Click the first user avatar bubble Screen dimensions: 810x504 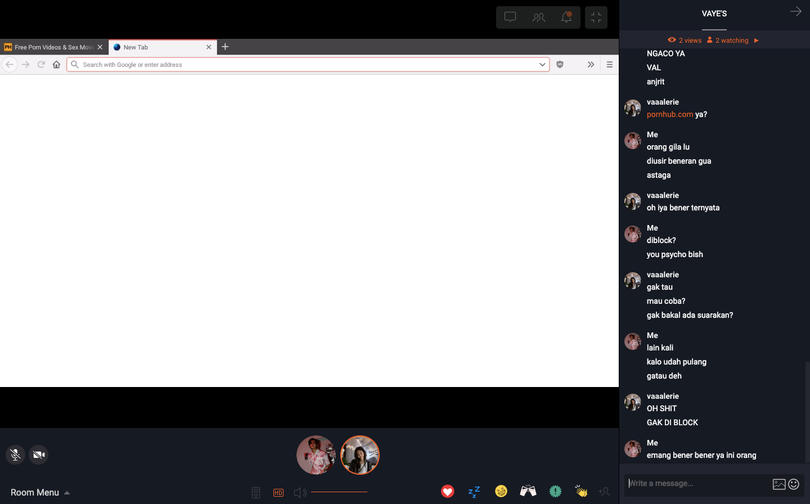[316, 455]
